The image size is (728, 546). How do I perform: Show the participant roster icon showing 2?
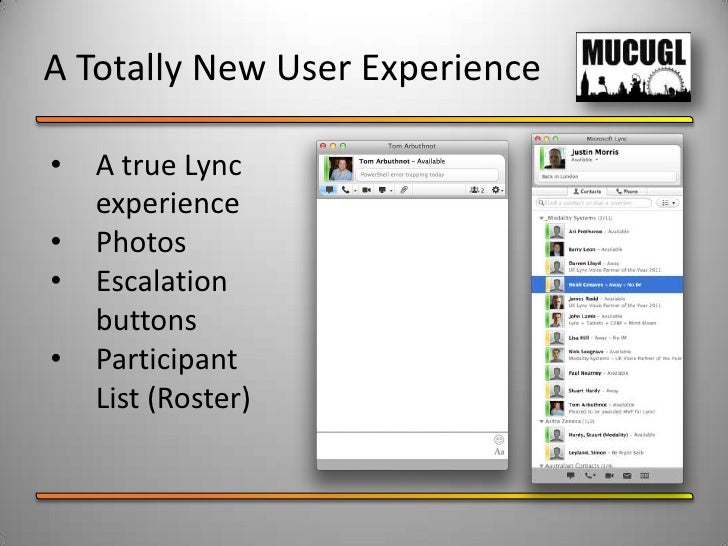point(477,190)
